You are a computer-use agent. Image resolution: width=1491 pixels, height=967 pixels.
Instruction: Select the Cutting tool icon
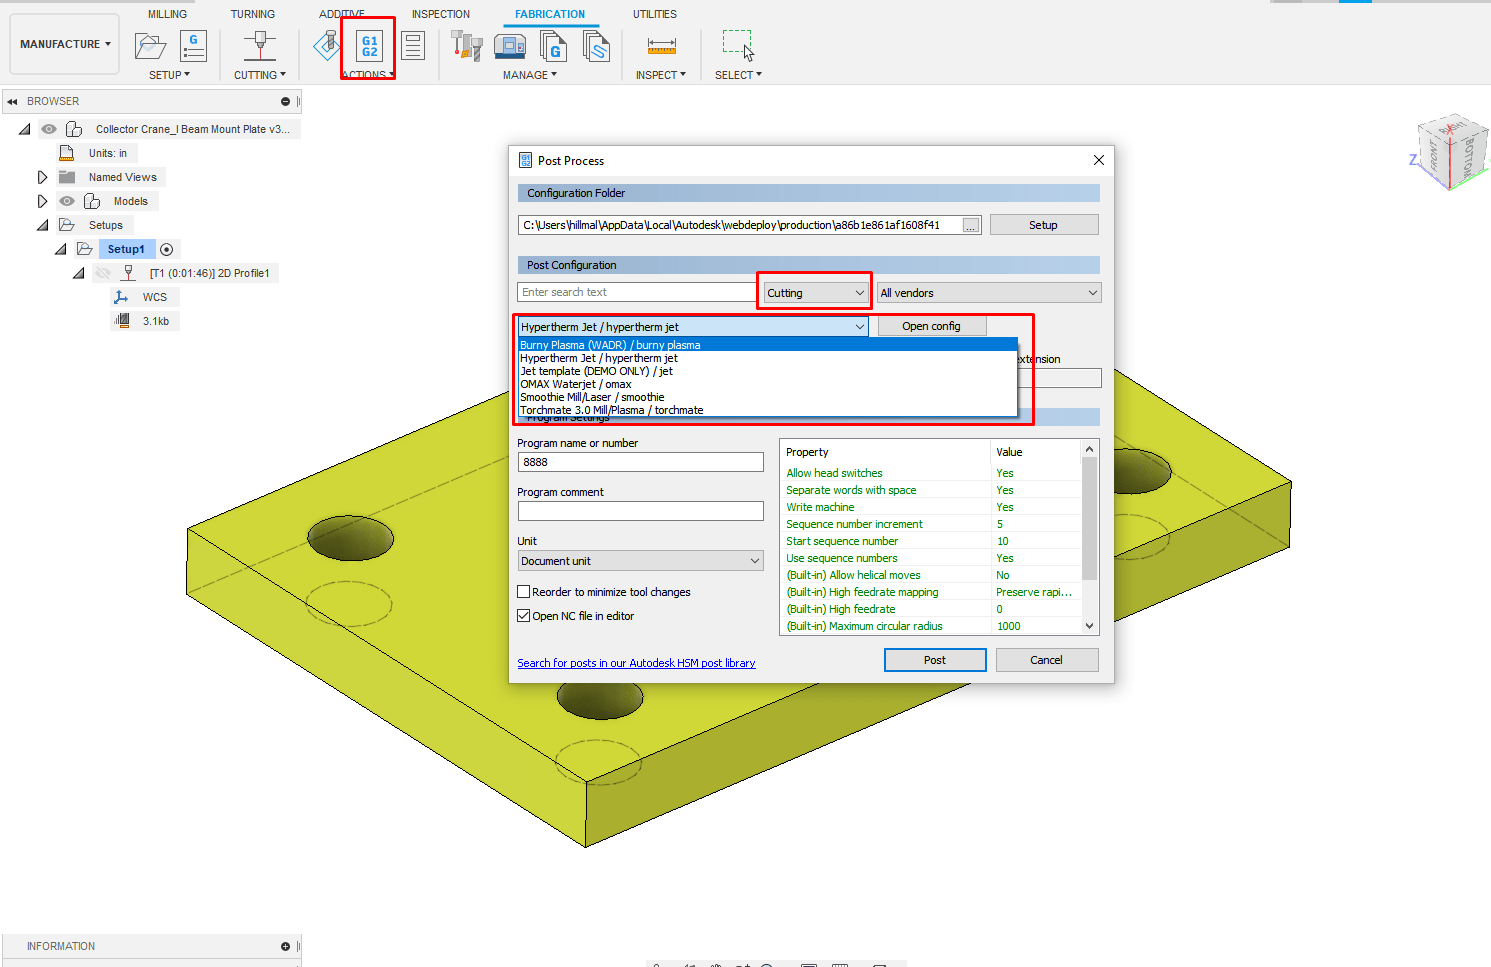click(259, 46)
